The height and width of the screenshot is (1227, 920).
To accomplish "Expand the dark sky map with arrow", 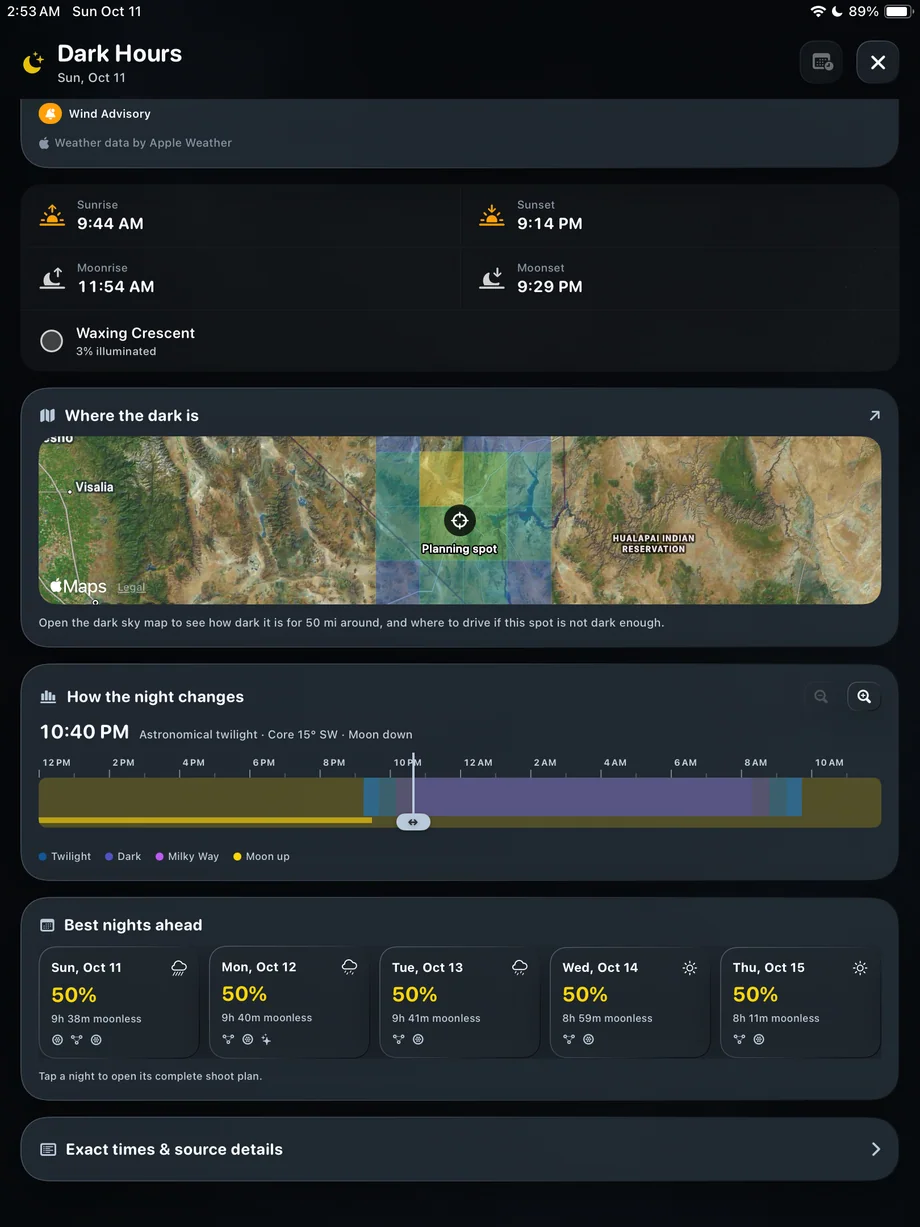I will click(874, 416).
